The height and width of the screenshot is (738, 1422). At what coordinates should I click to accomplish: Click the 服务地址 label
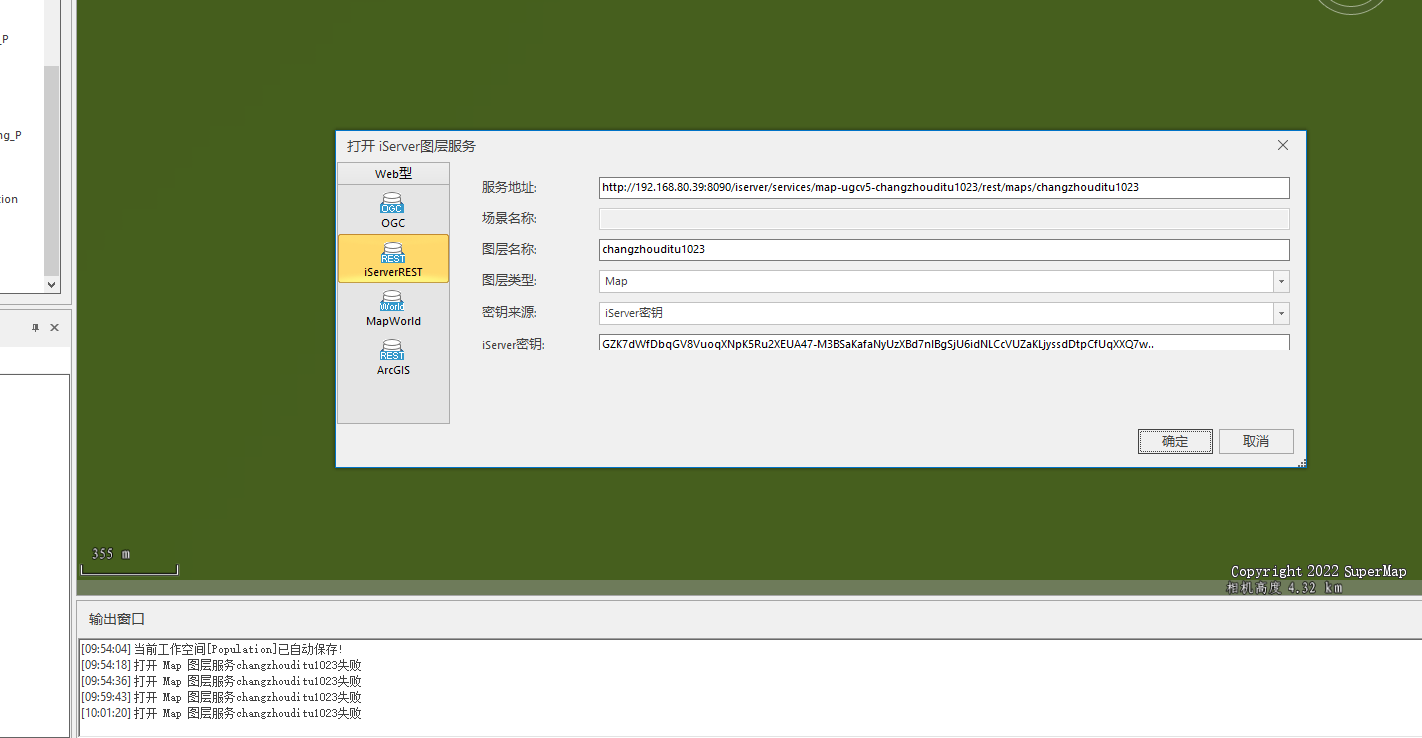point(509,188)
